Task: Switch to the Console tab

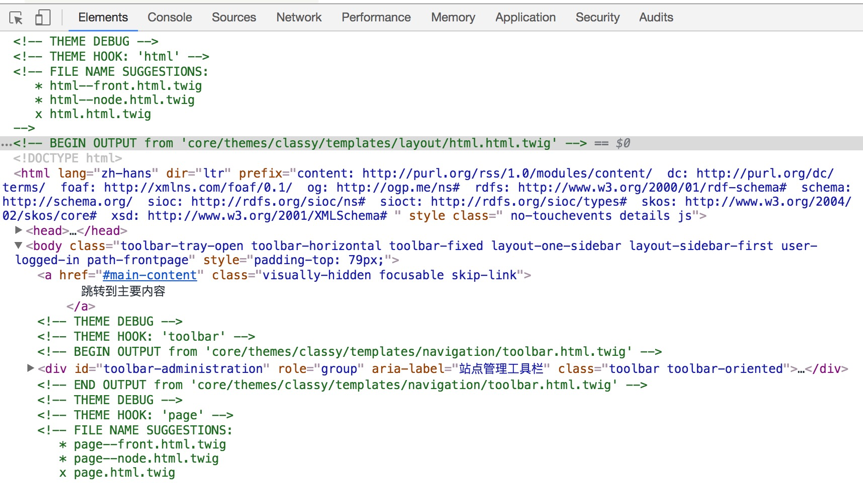Action: click(x=170, y=17)
